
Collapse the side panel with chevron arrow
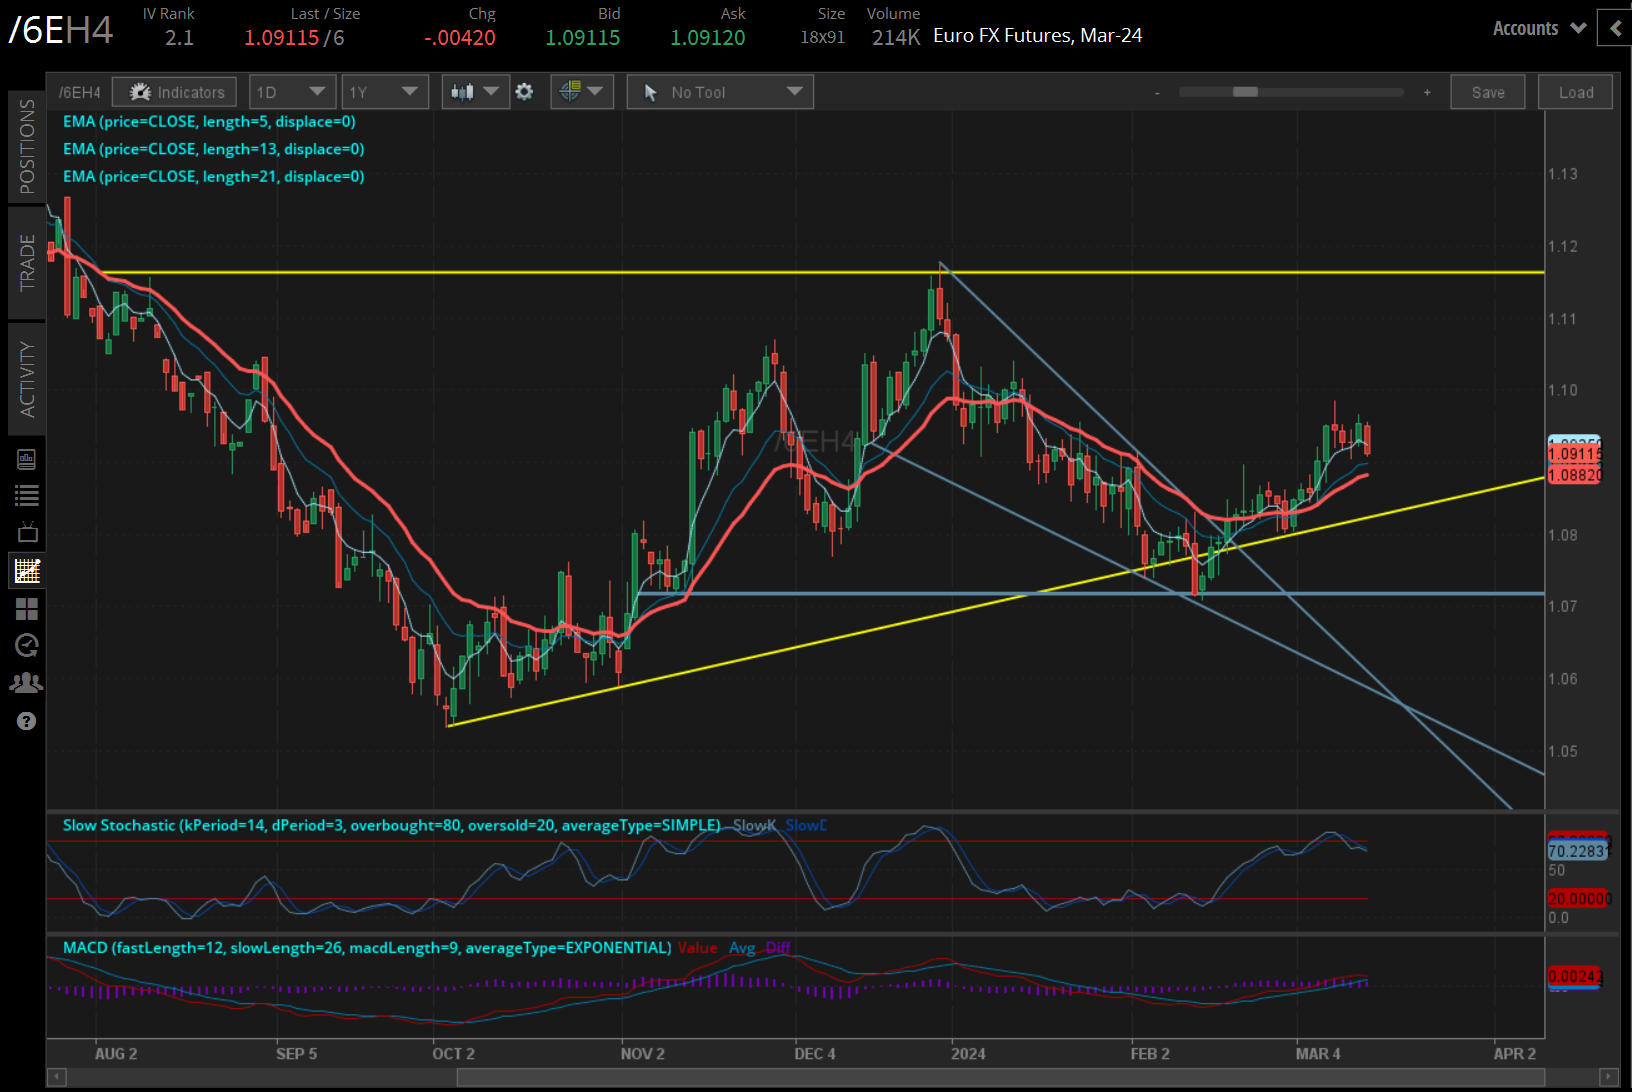pos(1615,28)
